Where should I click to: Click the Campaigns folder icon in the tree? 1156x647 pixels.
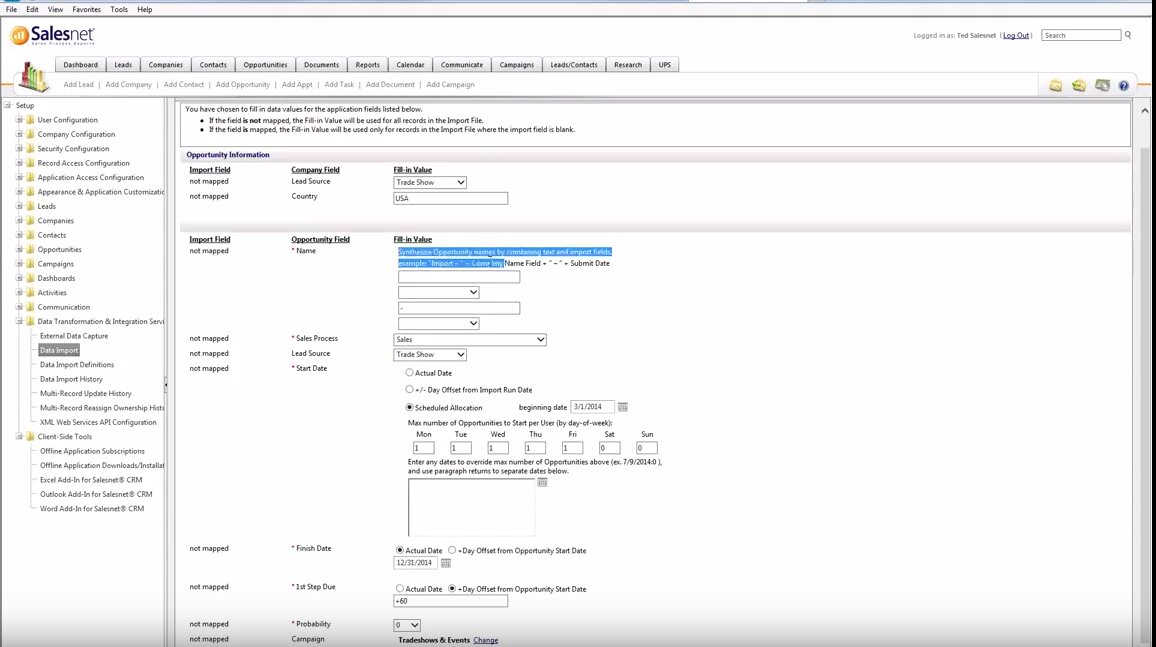30,264
